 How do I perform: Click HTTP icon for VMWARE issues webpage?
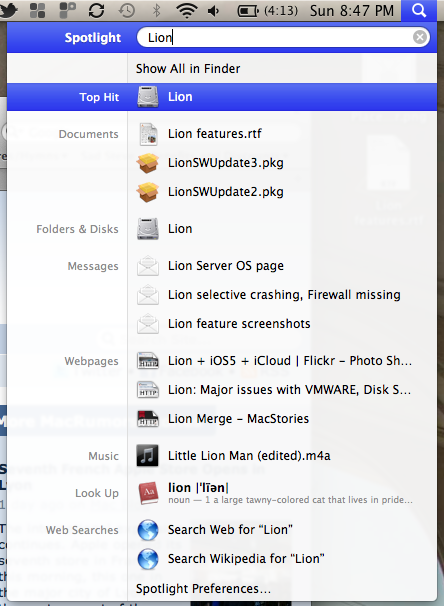pos(148,390)
